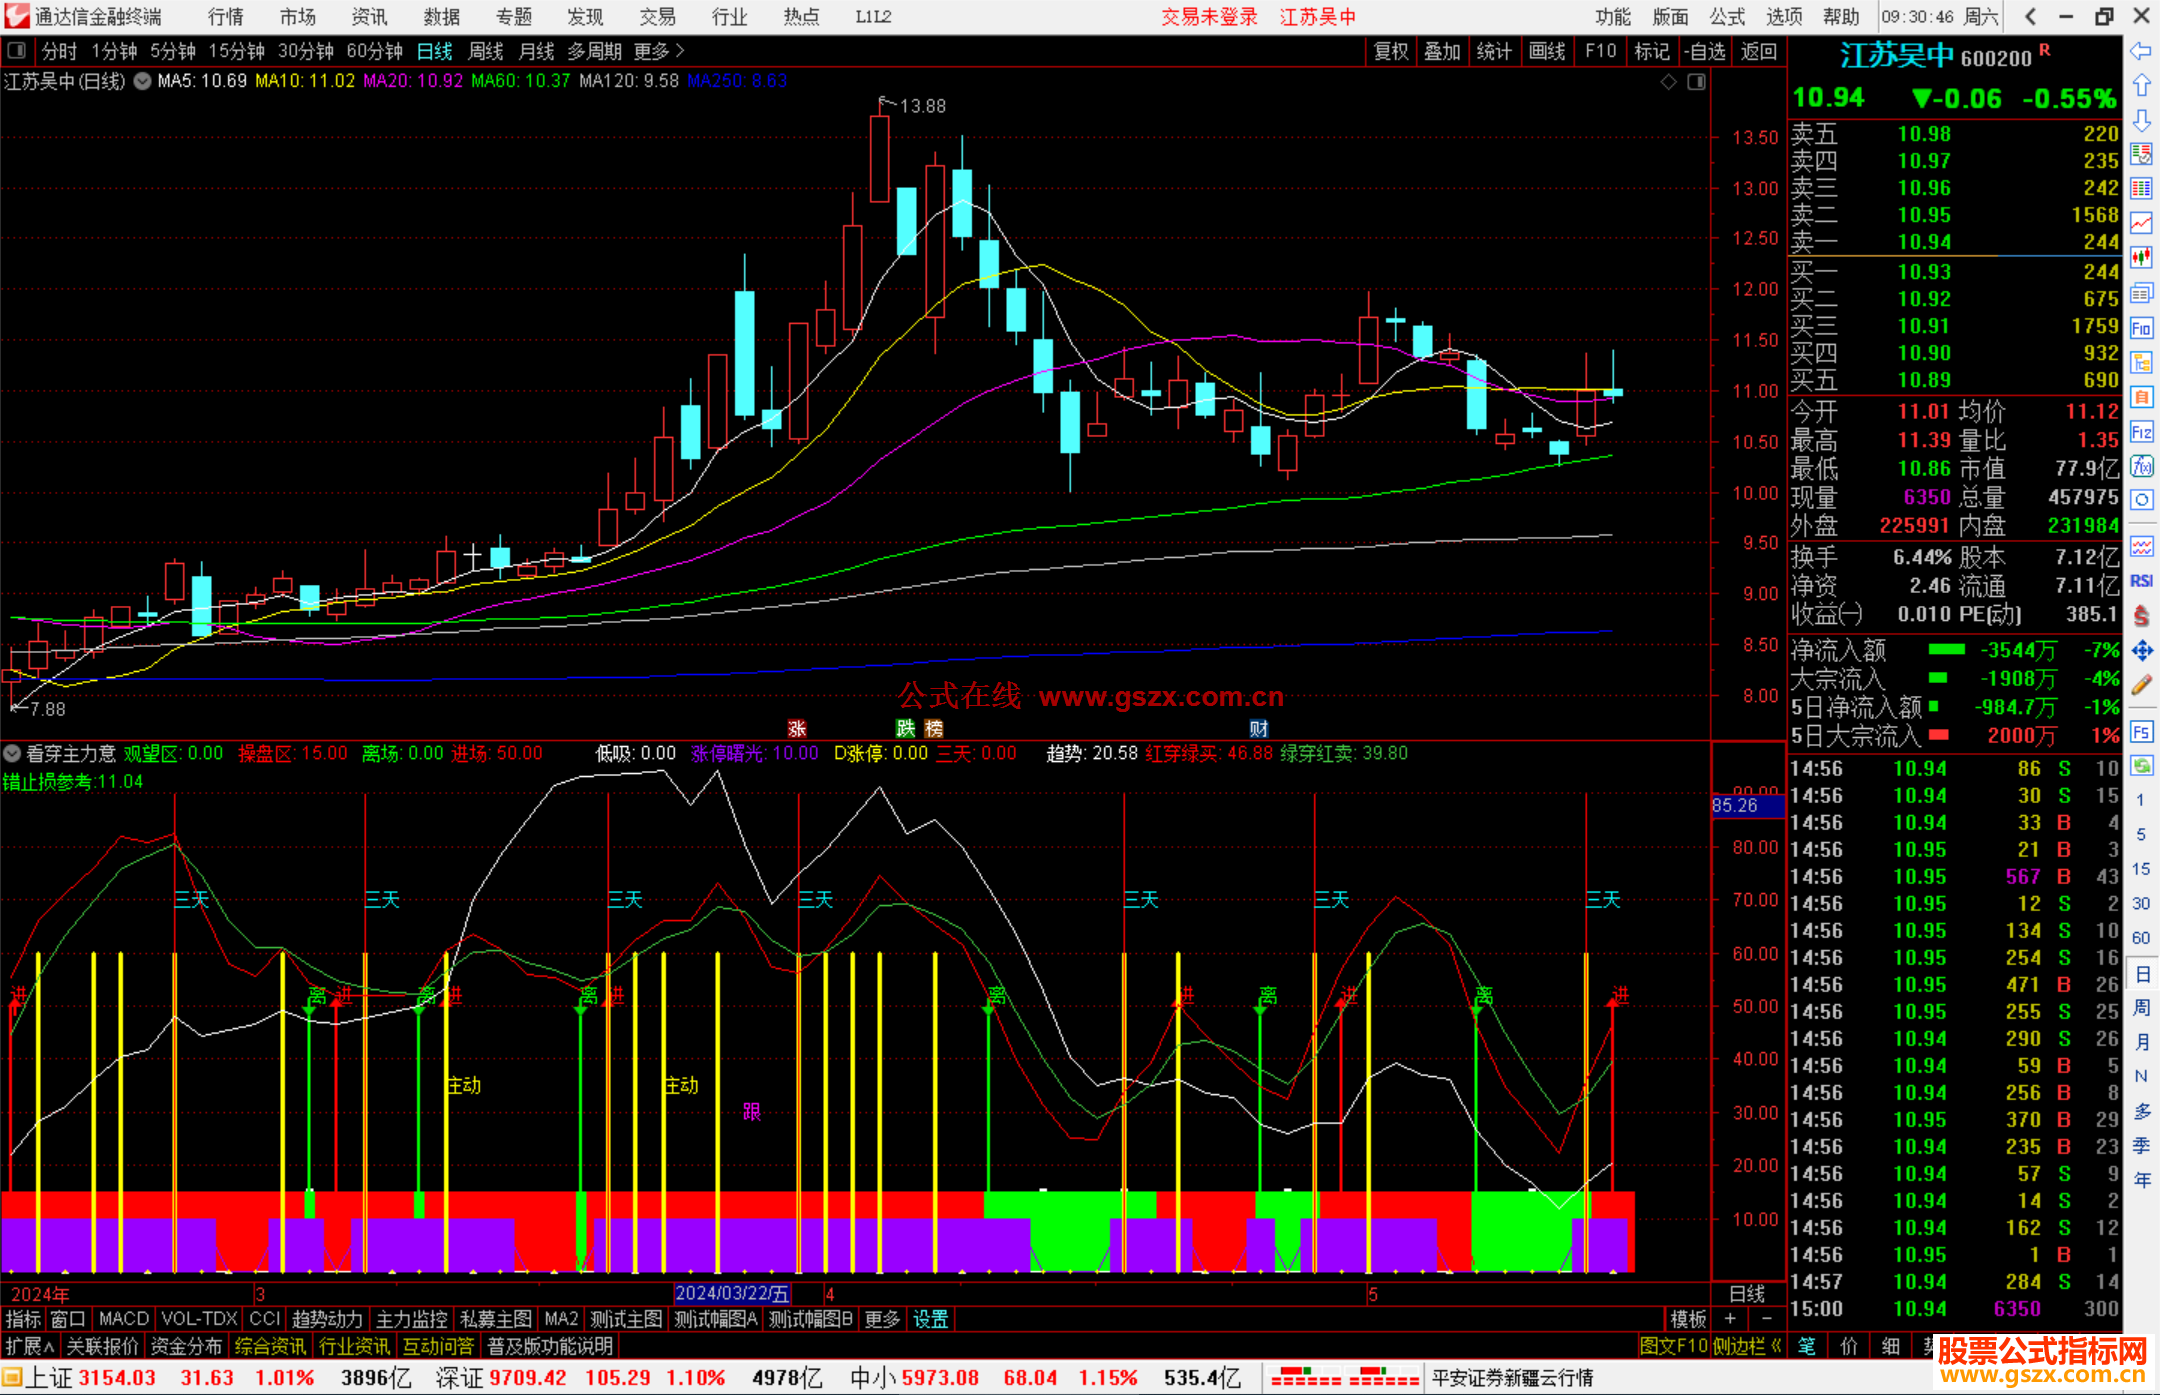Viewport: 2160px width, 1395px height.
Task: Open the candlestick chart sidebar icon
Action: point(2141,258)
